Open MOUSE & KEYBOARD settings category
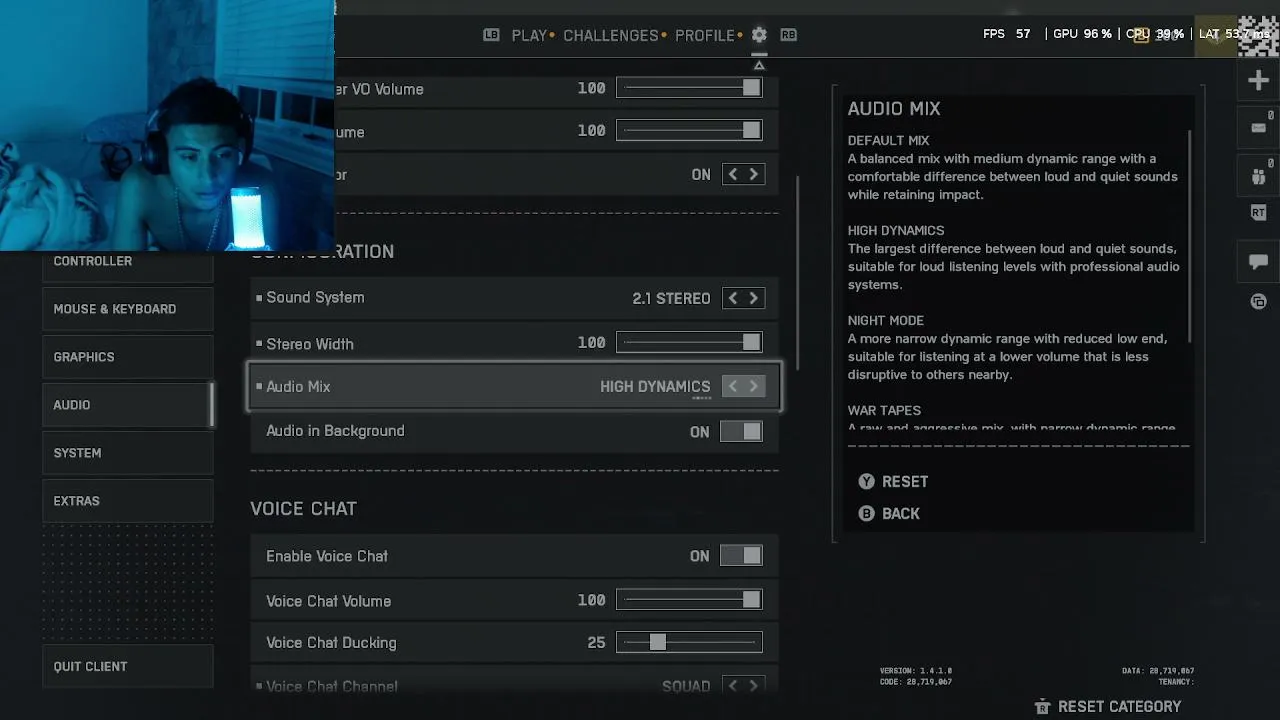 pyautogui.click(x=128, y=309)
